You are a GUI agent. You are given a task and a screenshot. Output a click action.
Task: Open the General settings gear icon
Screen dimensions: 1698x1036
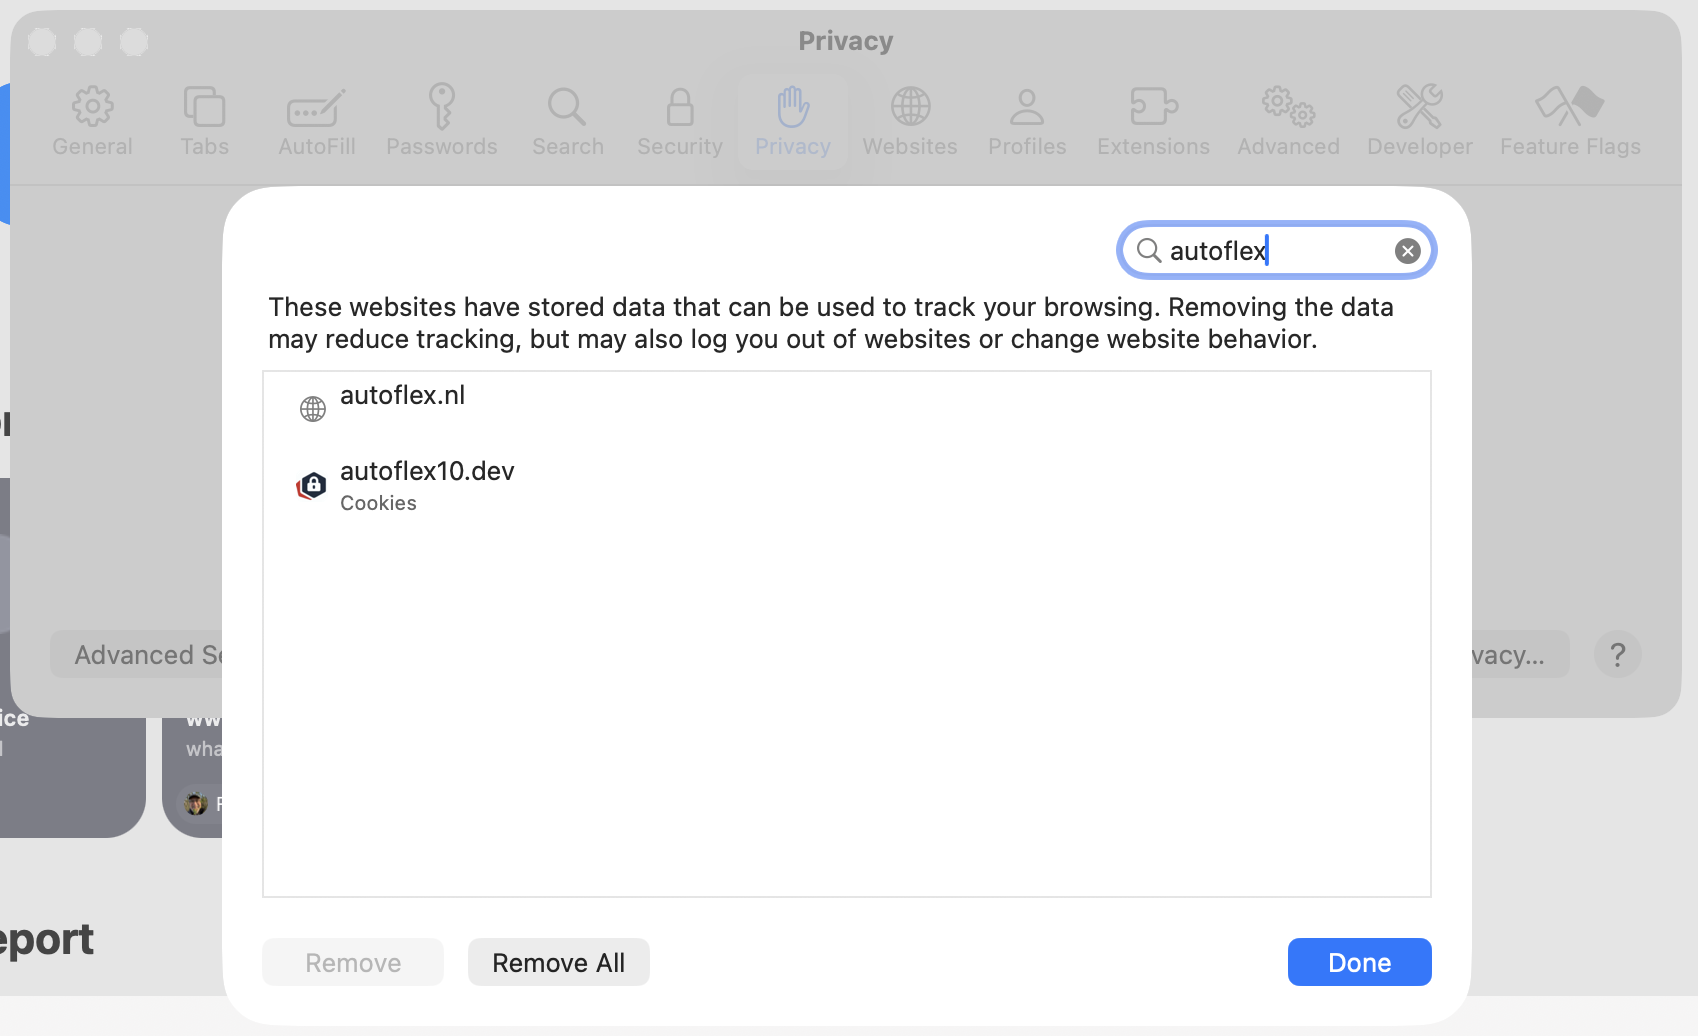[92, 107]
